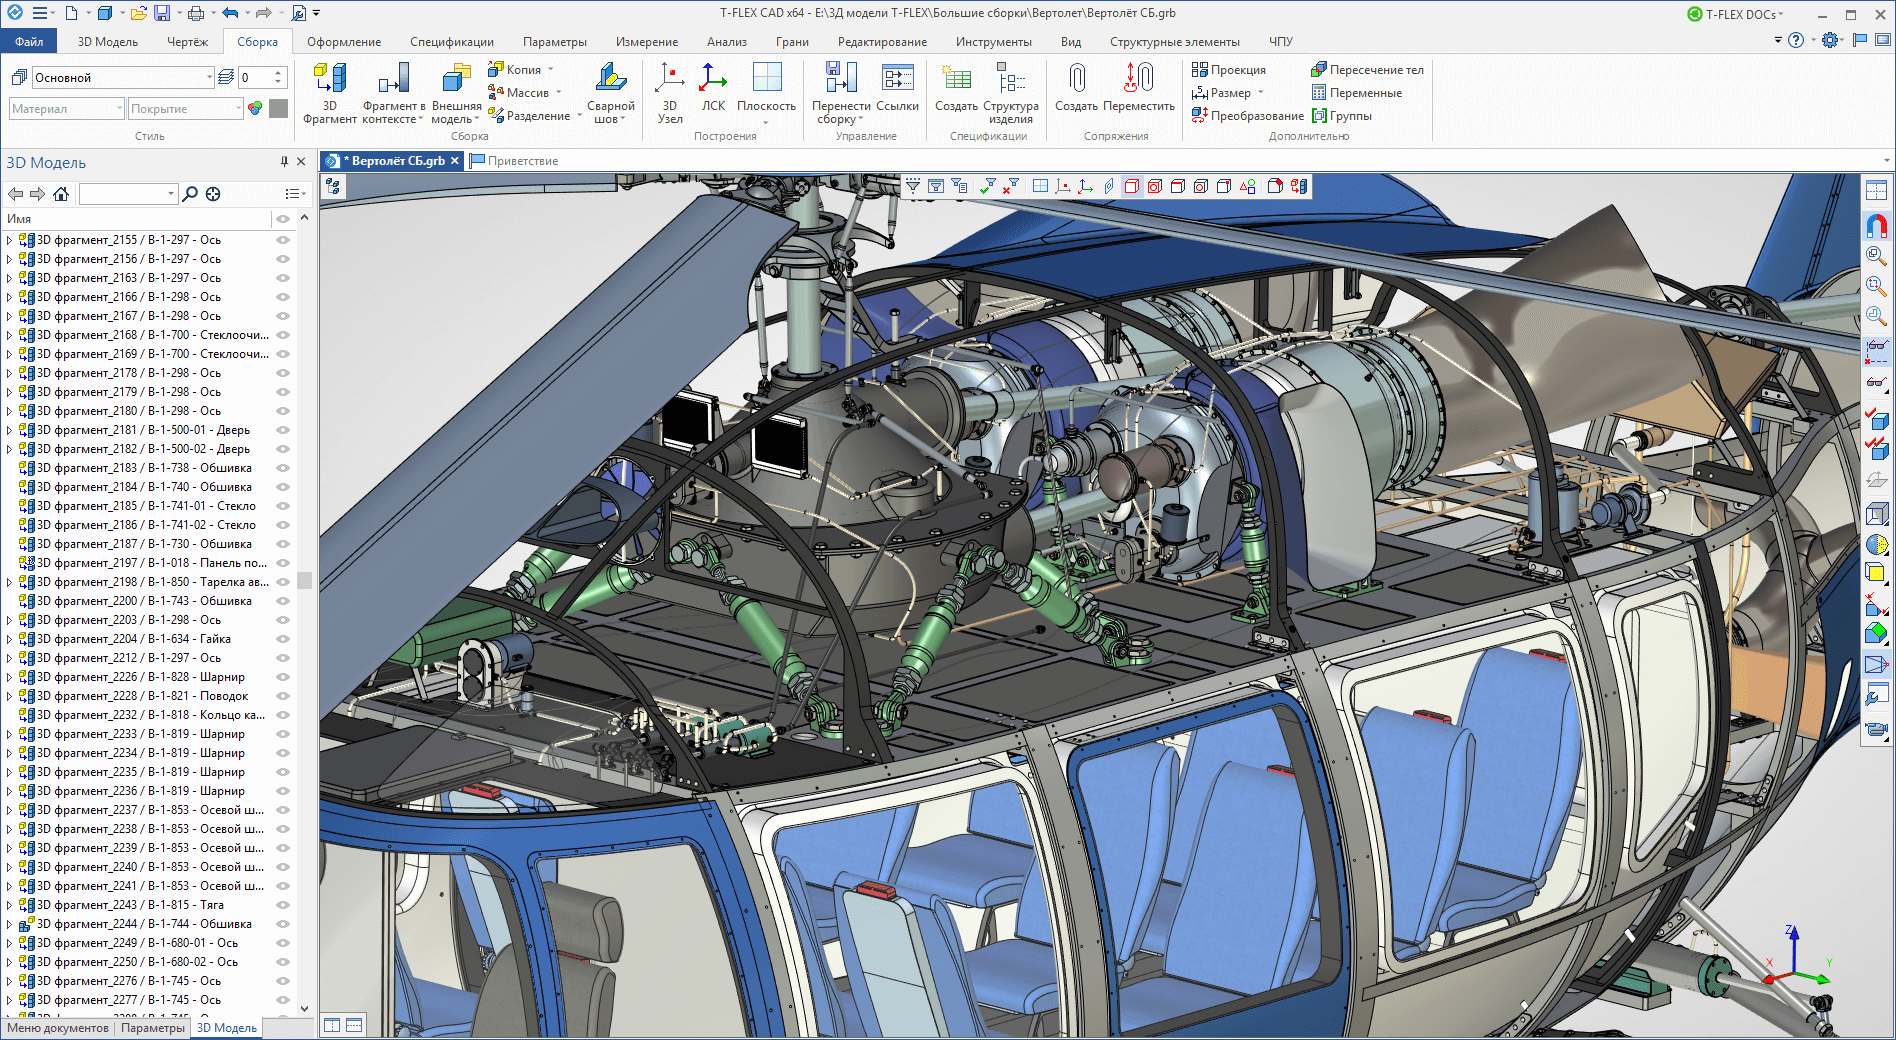The height and width of the screenshot is (1040, 1896).
Task: Switch to the Параметры bottom panel tab
Action: (153, 1028)
